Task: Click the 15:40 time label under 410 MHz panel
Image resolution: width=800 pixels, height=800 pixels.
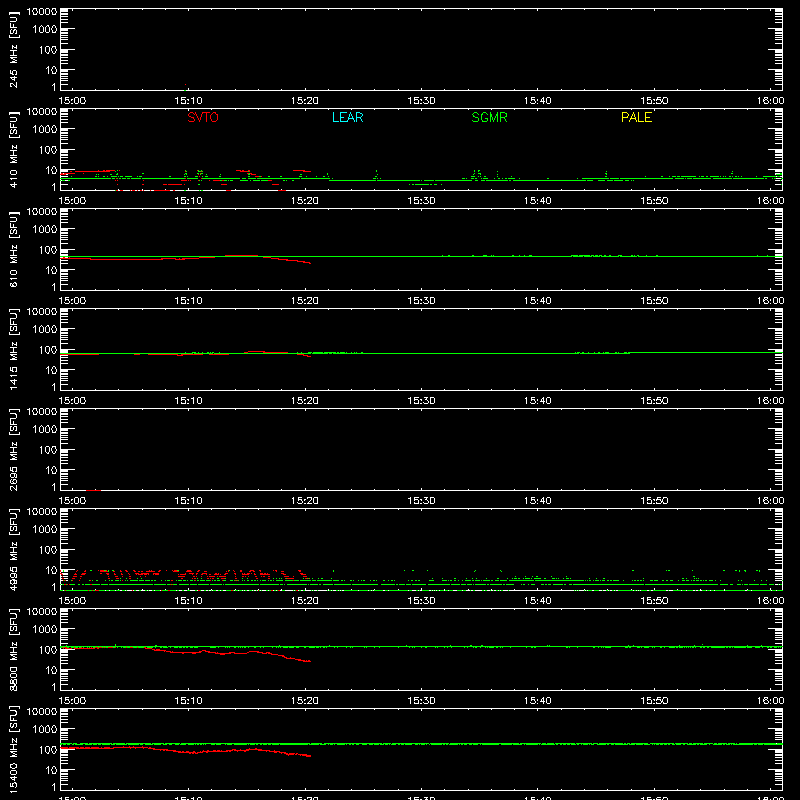Action: [x=537, y=201]
